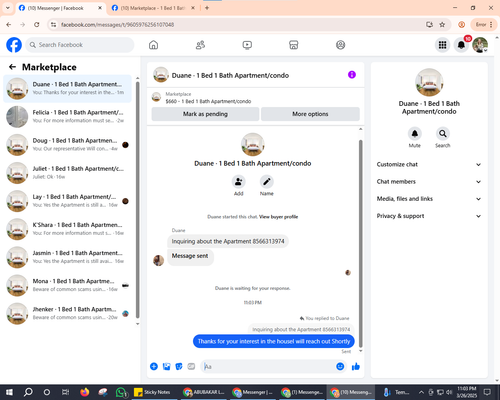Click the Search Facebook field

click(80, 45)
